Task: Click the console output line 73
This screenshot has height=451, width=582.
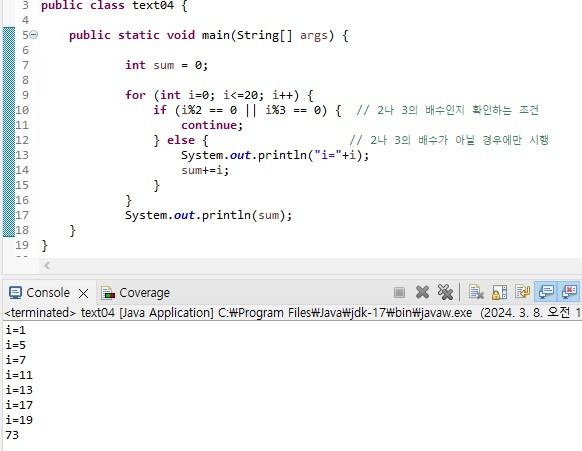Action: coord(12,435)
